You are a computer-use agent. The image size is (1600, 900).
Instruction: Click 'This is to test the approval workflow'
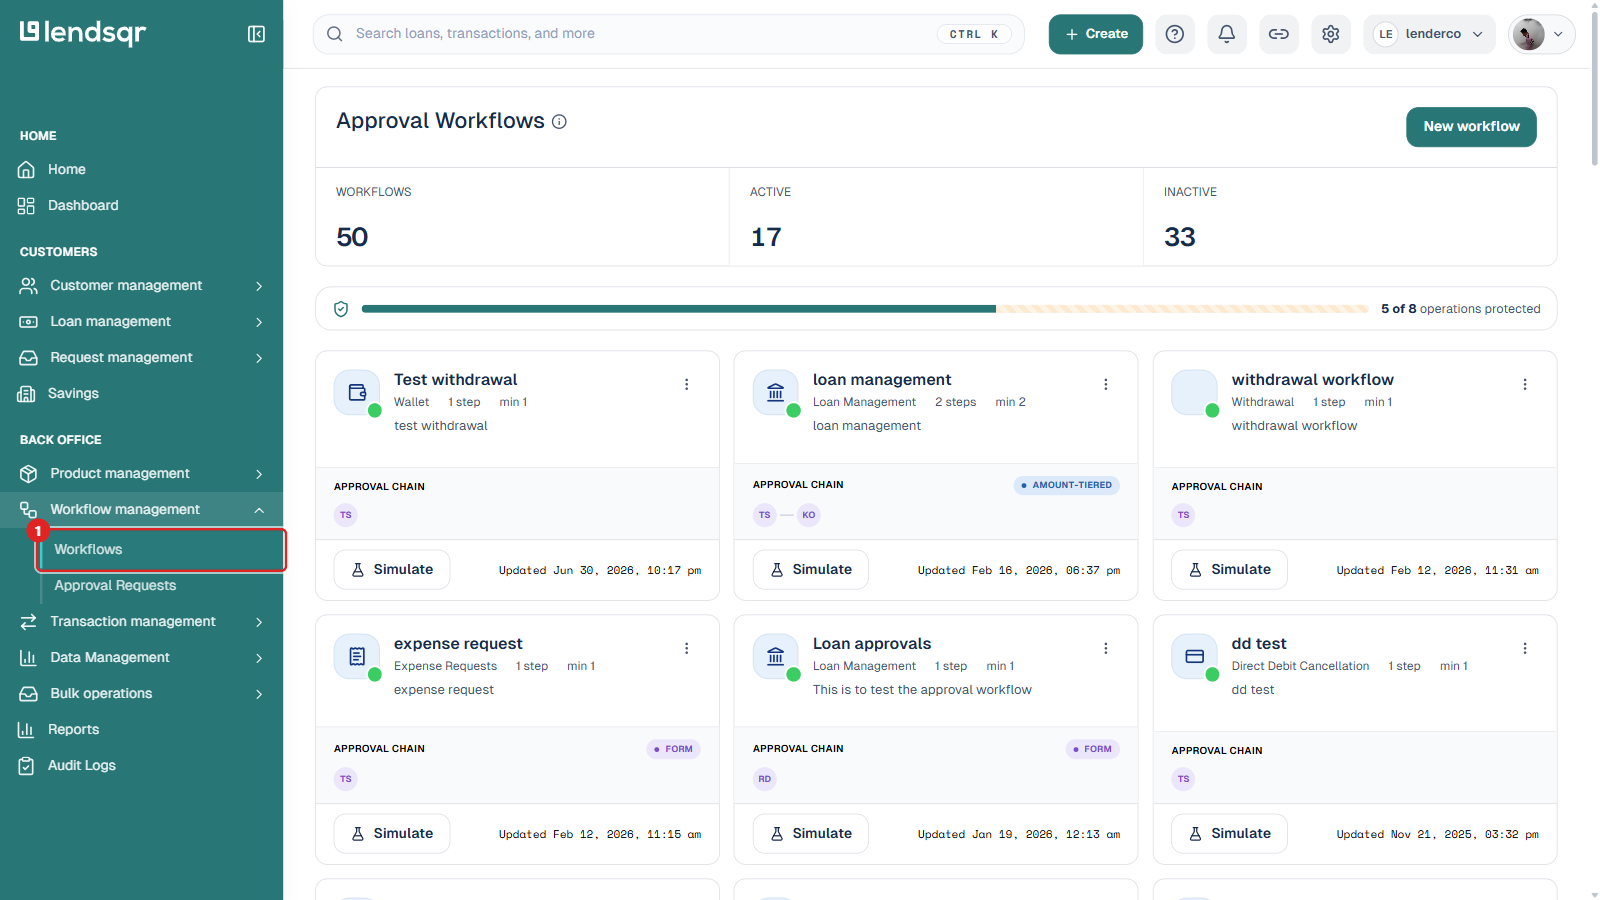[922, 690]
